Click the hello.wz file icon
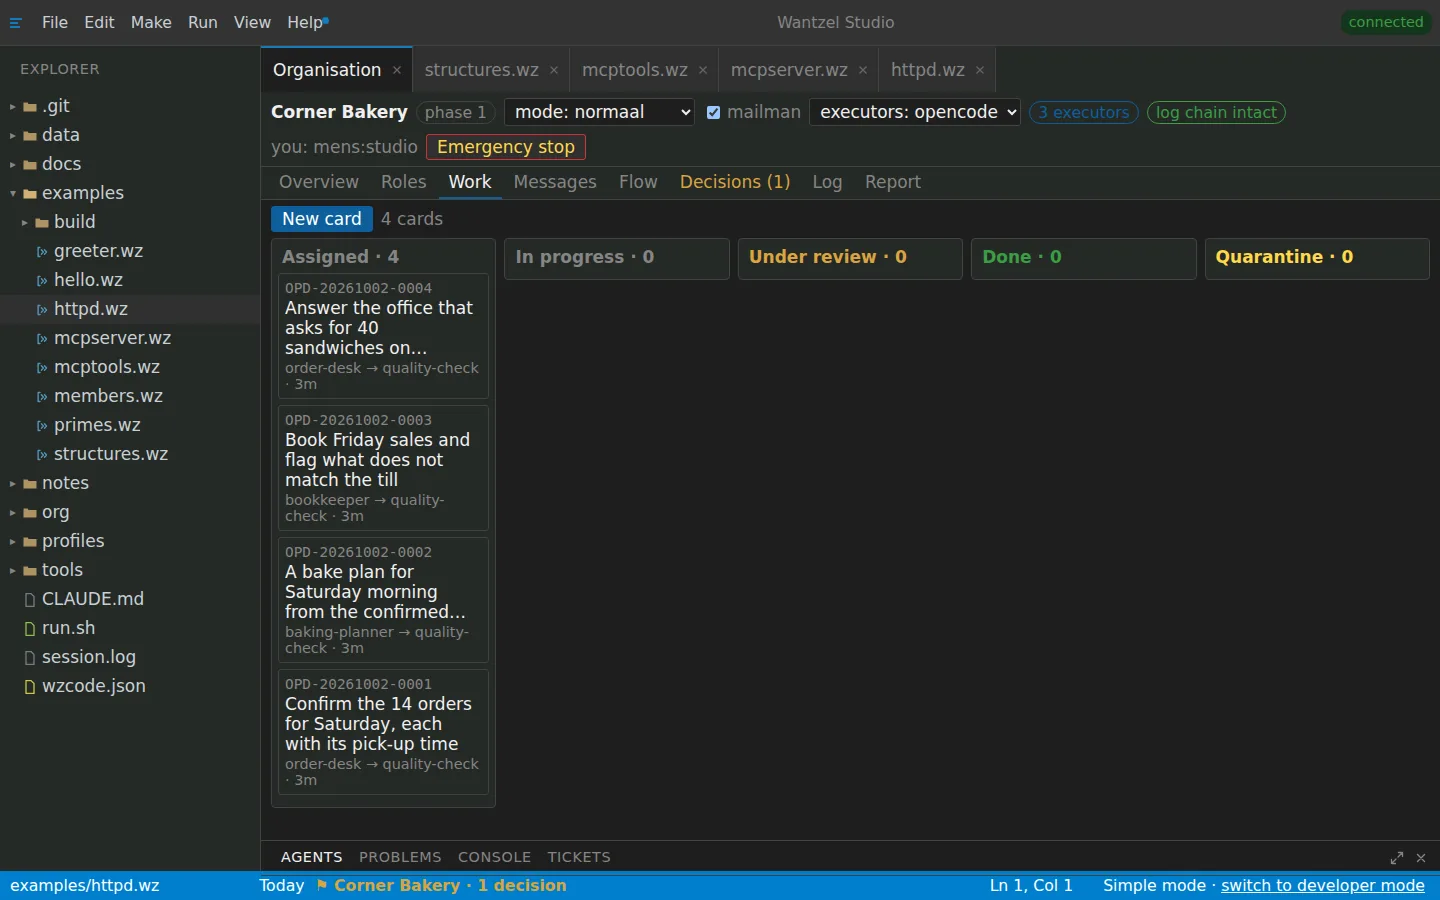This screenshot has width=1440, height=900. click(x=42, y=281)
